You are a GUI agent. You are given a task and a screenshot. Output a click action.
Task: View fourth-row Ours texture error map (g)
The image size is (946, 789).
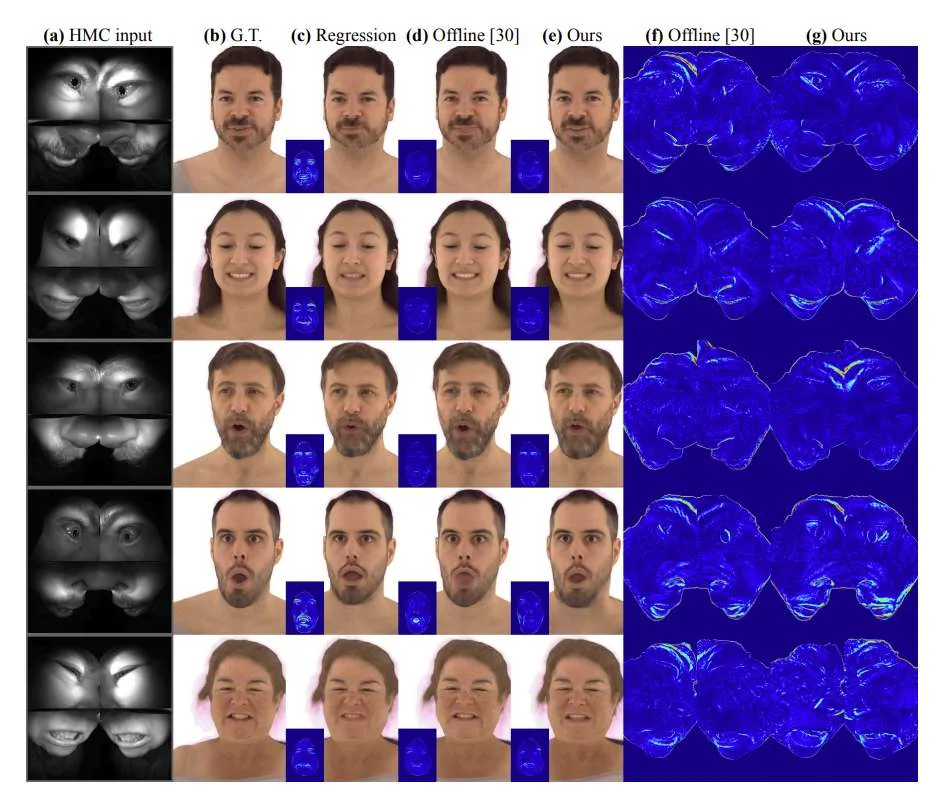845,561
